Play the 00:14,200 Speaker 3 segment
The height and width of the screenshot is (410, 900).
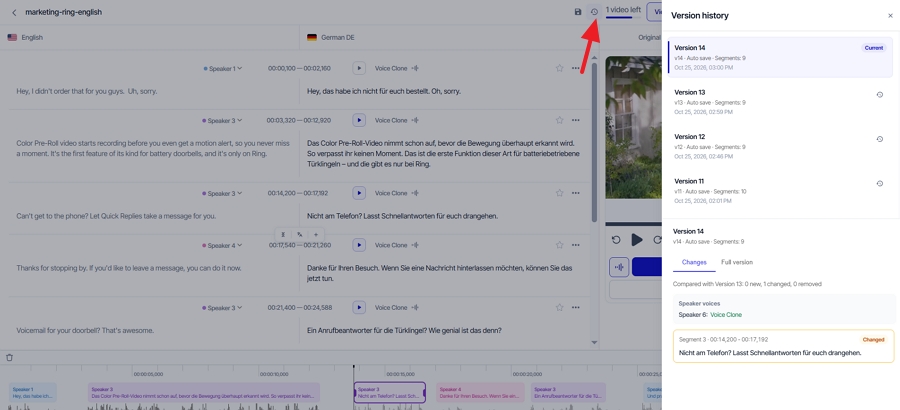(359, 194)
